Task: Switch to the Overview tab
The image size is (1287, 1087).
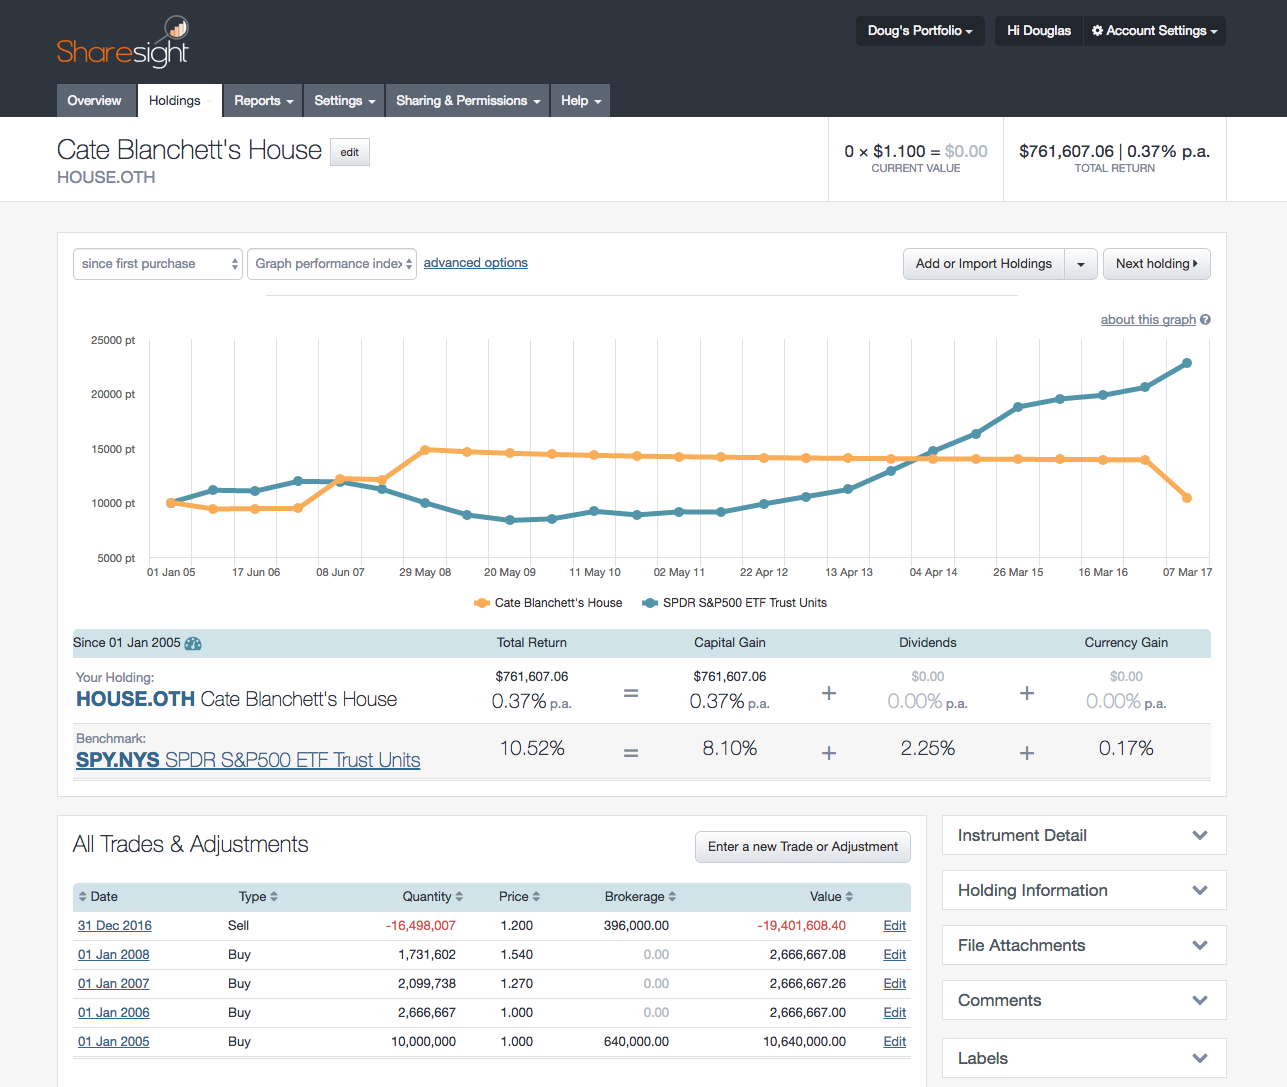Action: pyautogui.click(x=94, y=101)
